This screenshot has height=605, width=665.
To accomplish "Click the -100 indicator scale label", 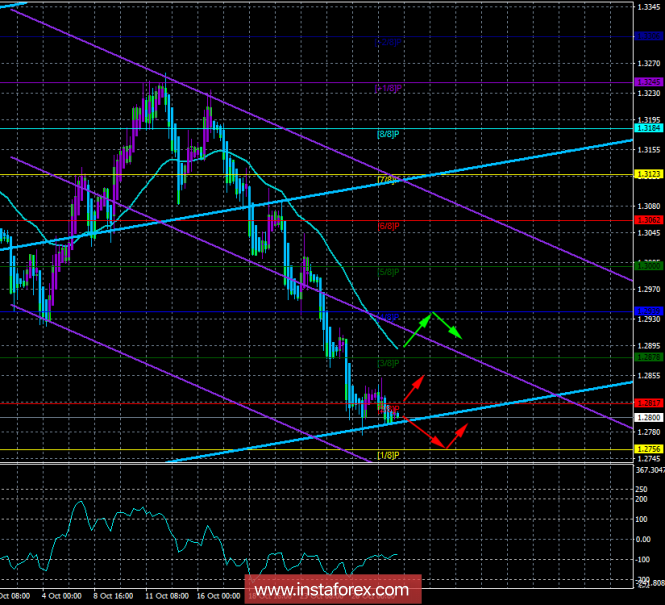I will click(x=643, y=560).
